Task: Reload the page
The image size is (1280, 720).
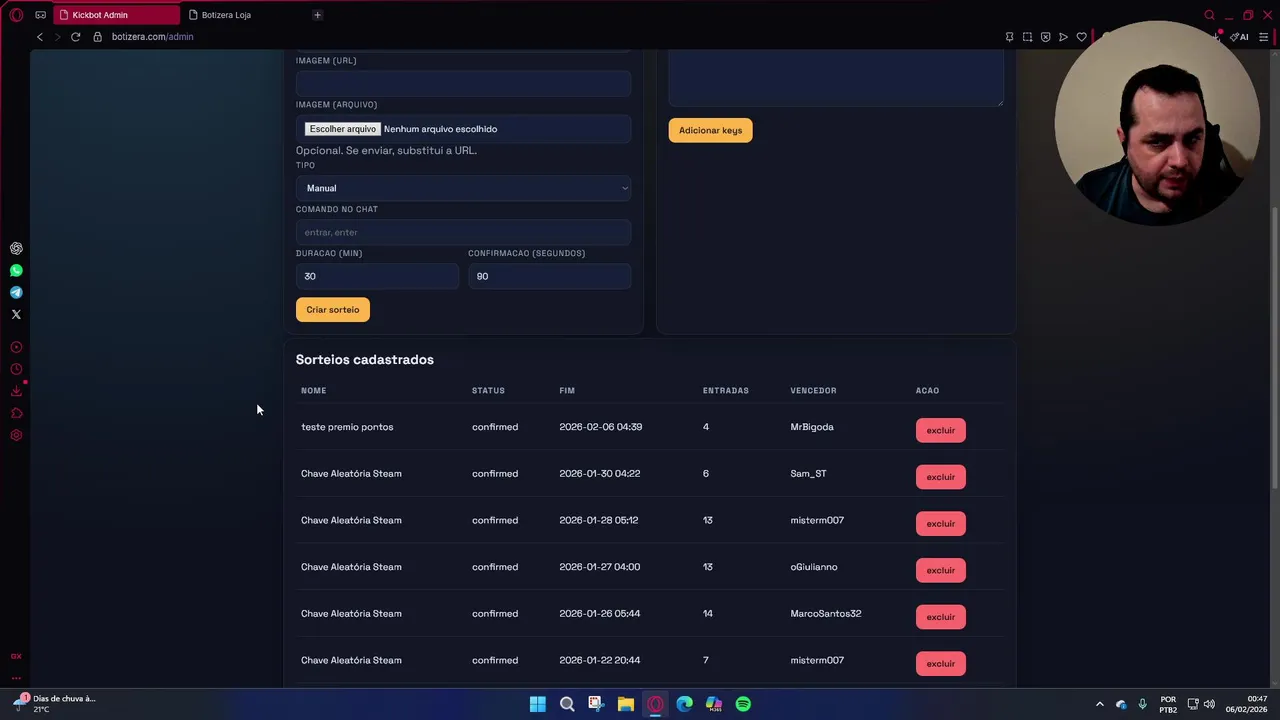Action: point(75,37)
